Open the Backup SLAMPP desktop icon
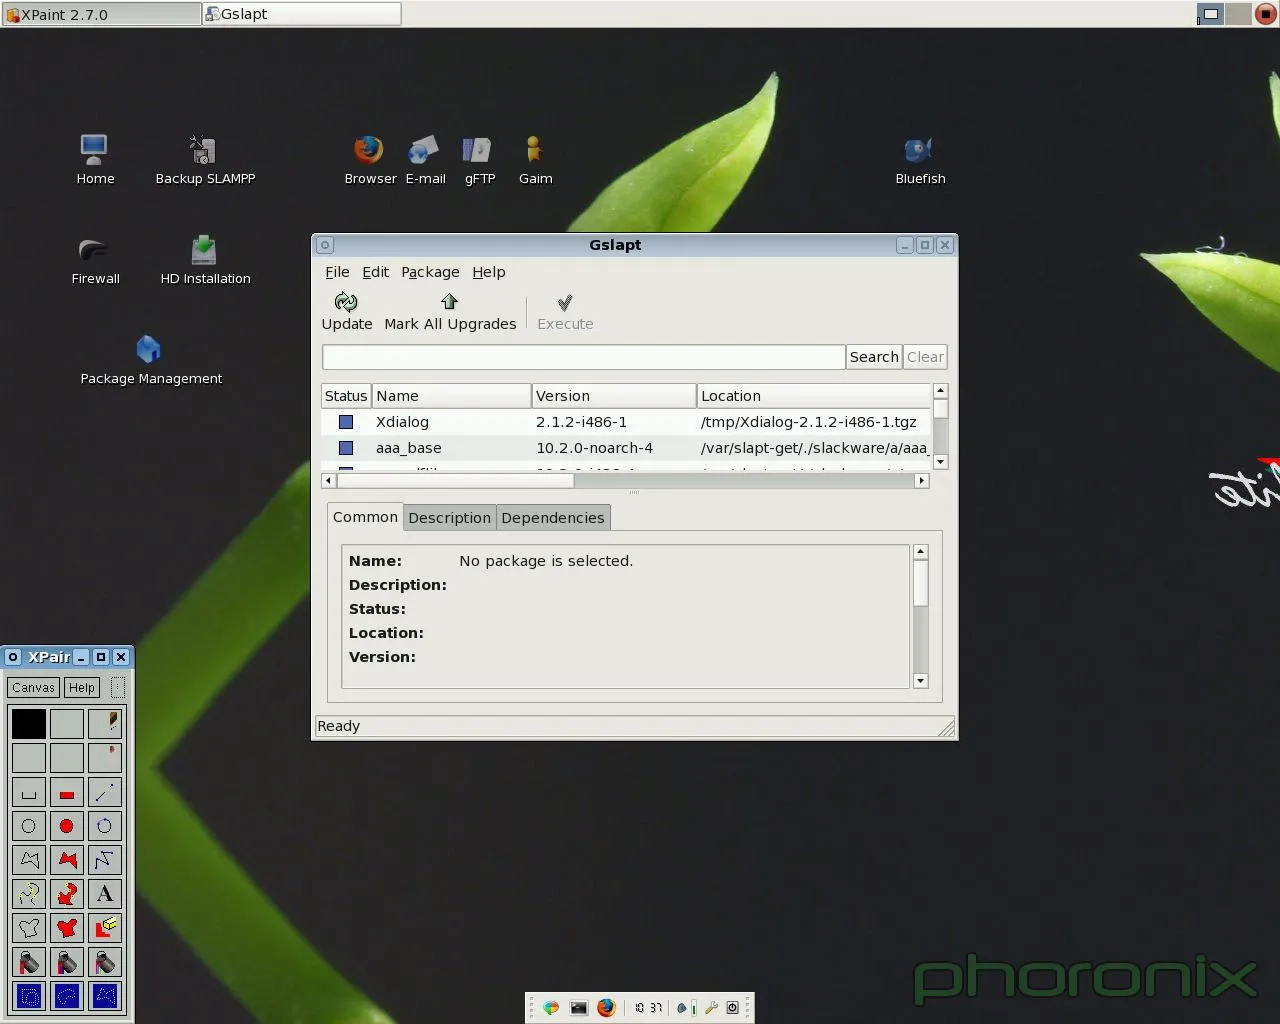The width and height of the screenshot is (1280, 1024). (205, 160)
